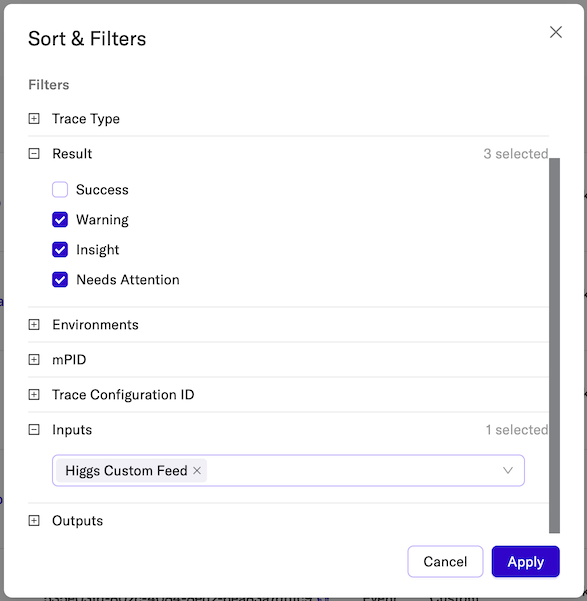Apply the selected filters
Image resolution: width=587 pixels, height=601 pixels.
[525, 562]
